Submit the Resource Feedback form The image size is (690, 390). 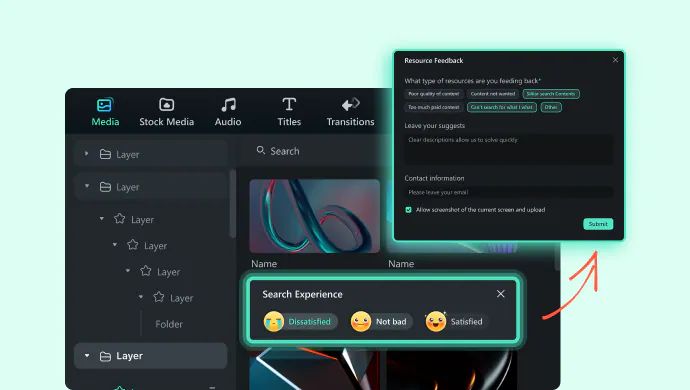tap(598, 224)
